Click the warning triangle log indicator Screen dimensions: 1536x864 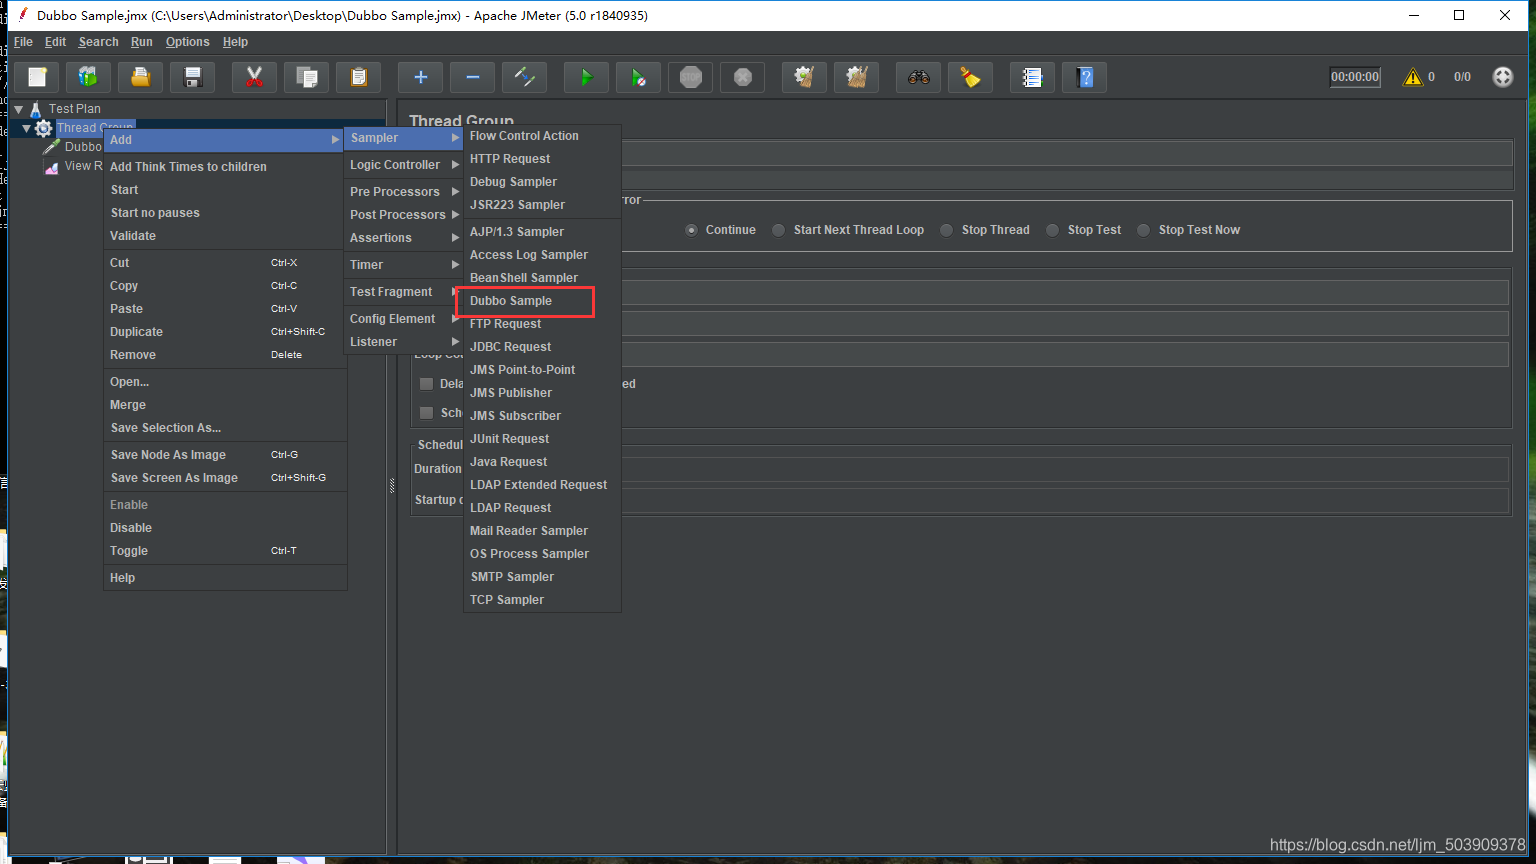pyautogui.click(x=1413, y=77)
